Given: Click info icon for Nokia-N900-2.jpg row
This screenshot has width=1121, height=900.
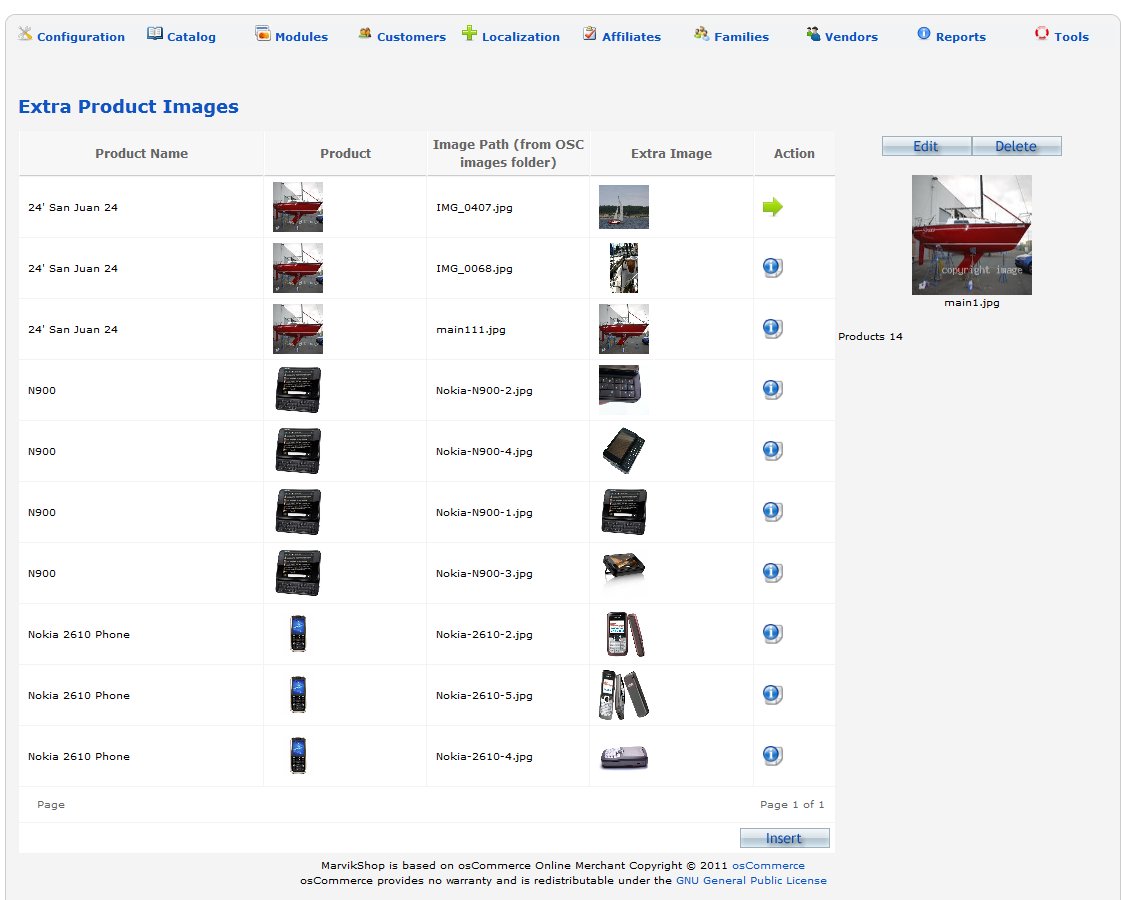Looking at the screenshot, I should tap(773, 390).
